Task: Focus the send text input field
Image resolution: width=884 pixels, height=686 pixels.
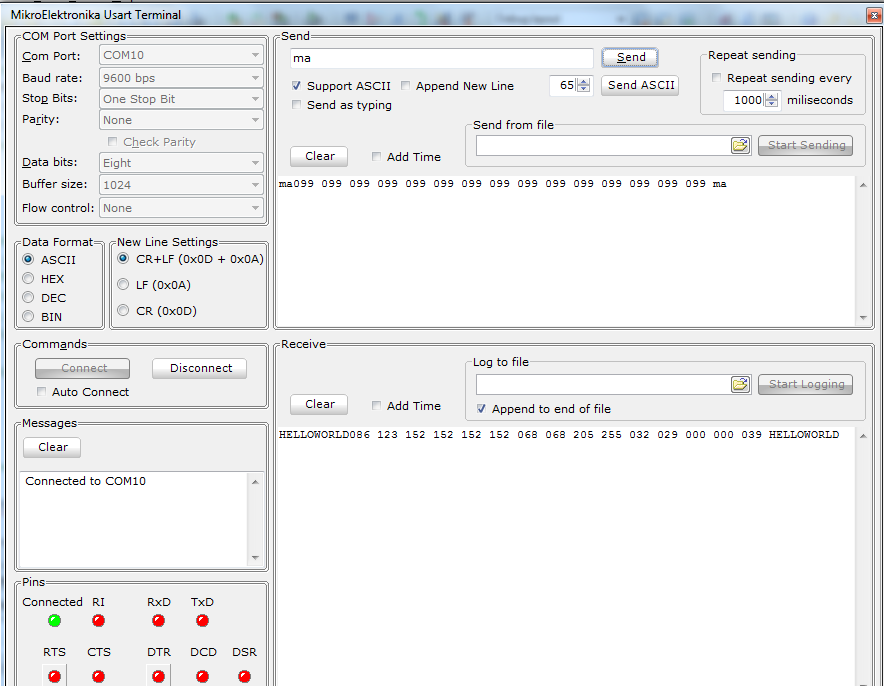Action: point(442,58)
